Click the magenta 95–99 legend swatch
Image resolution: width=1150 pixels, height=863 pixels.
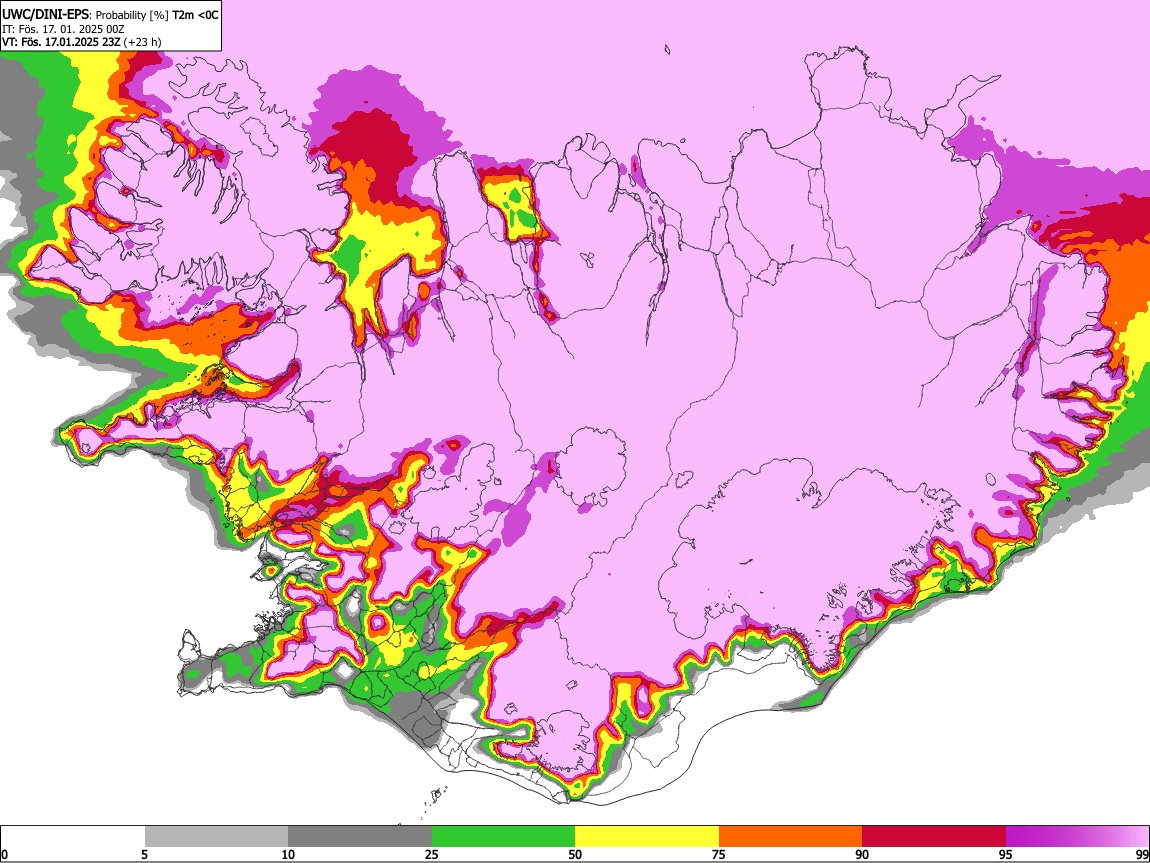click(x=1077, y=837)
